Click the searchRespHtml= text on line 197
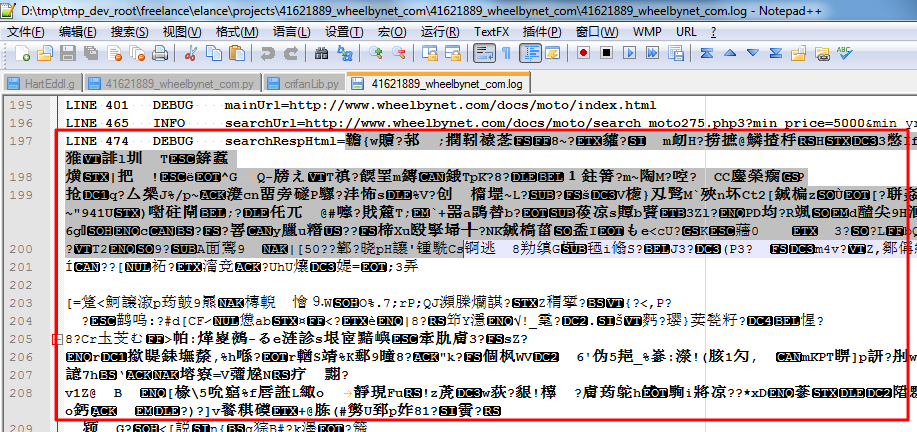The width and height of the screenshot is (917, 432). click(285, 141)
